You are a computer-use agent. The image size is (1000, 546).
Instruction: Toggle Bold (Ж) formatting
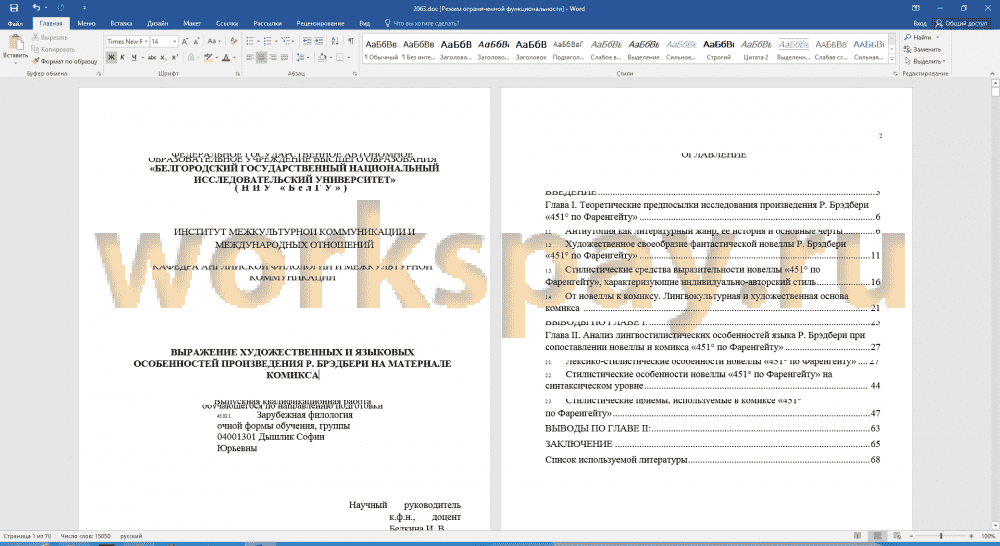(112, 57)
